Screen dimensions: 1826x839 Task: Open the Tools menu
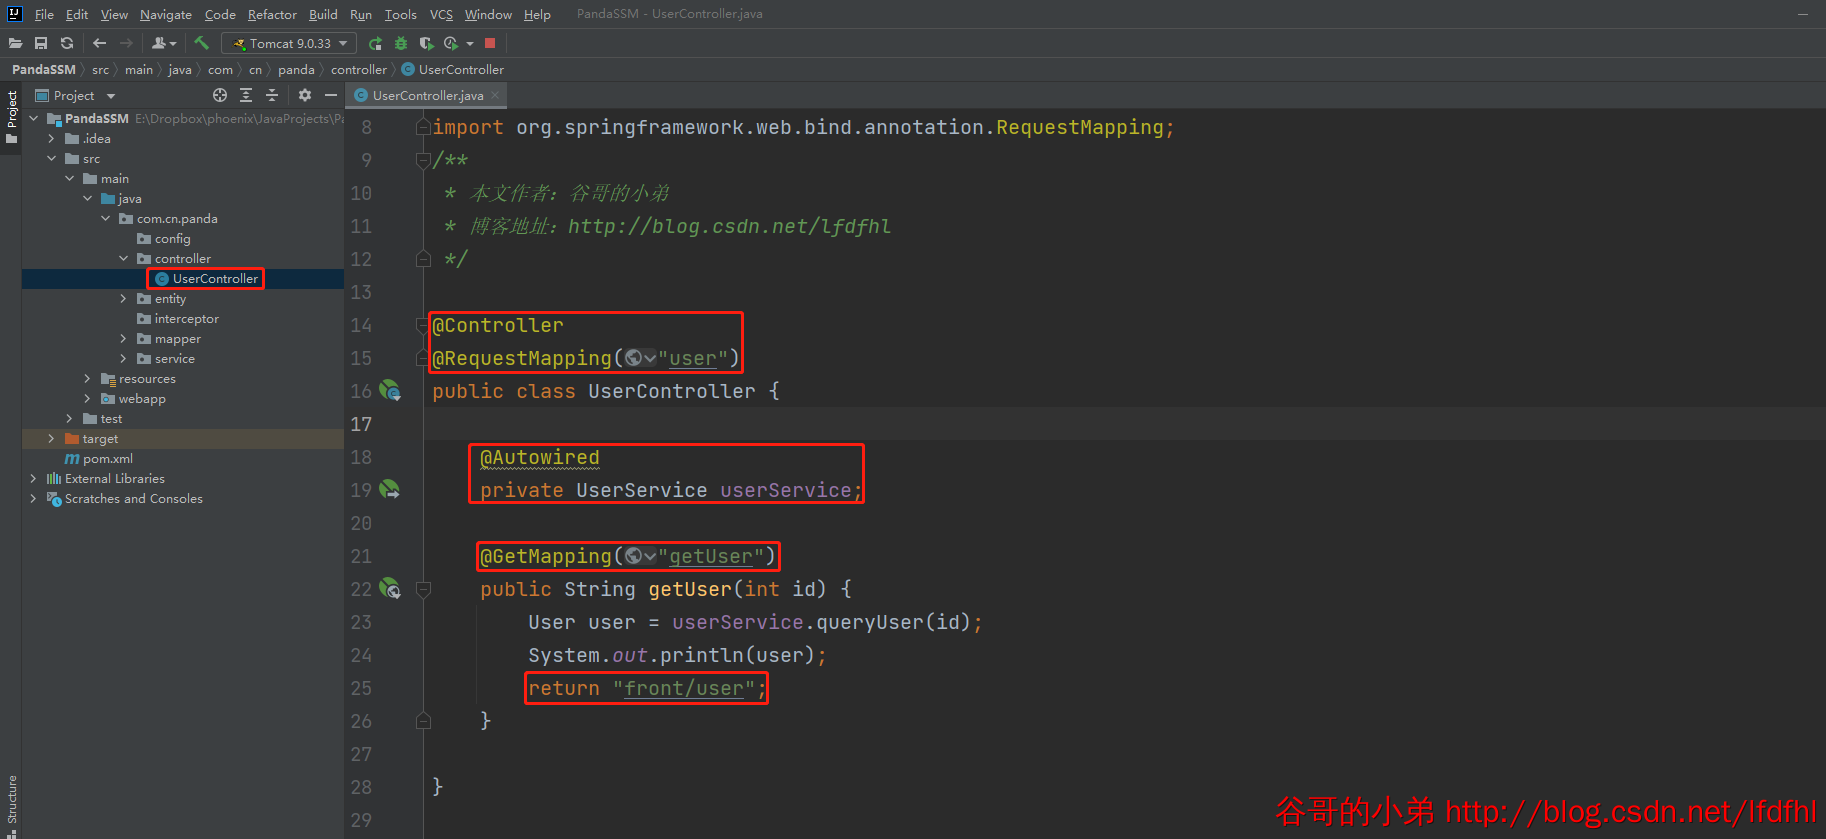coord(400,14)
